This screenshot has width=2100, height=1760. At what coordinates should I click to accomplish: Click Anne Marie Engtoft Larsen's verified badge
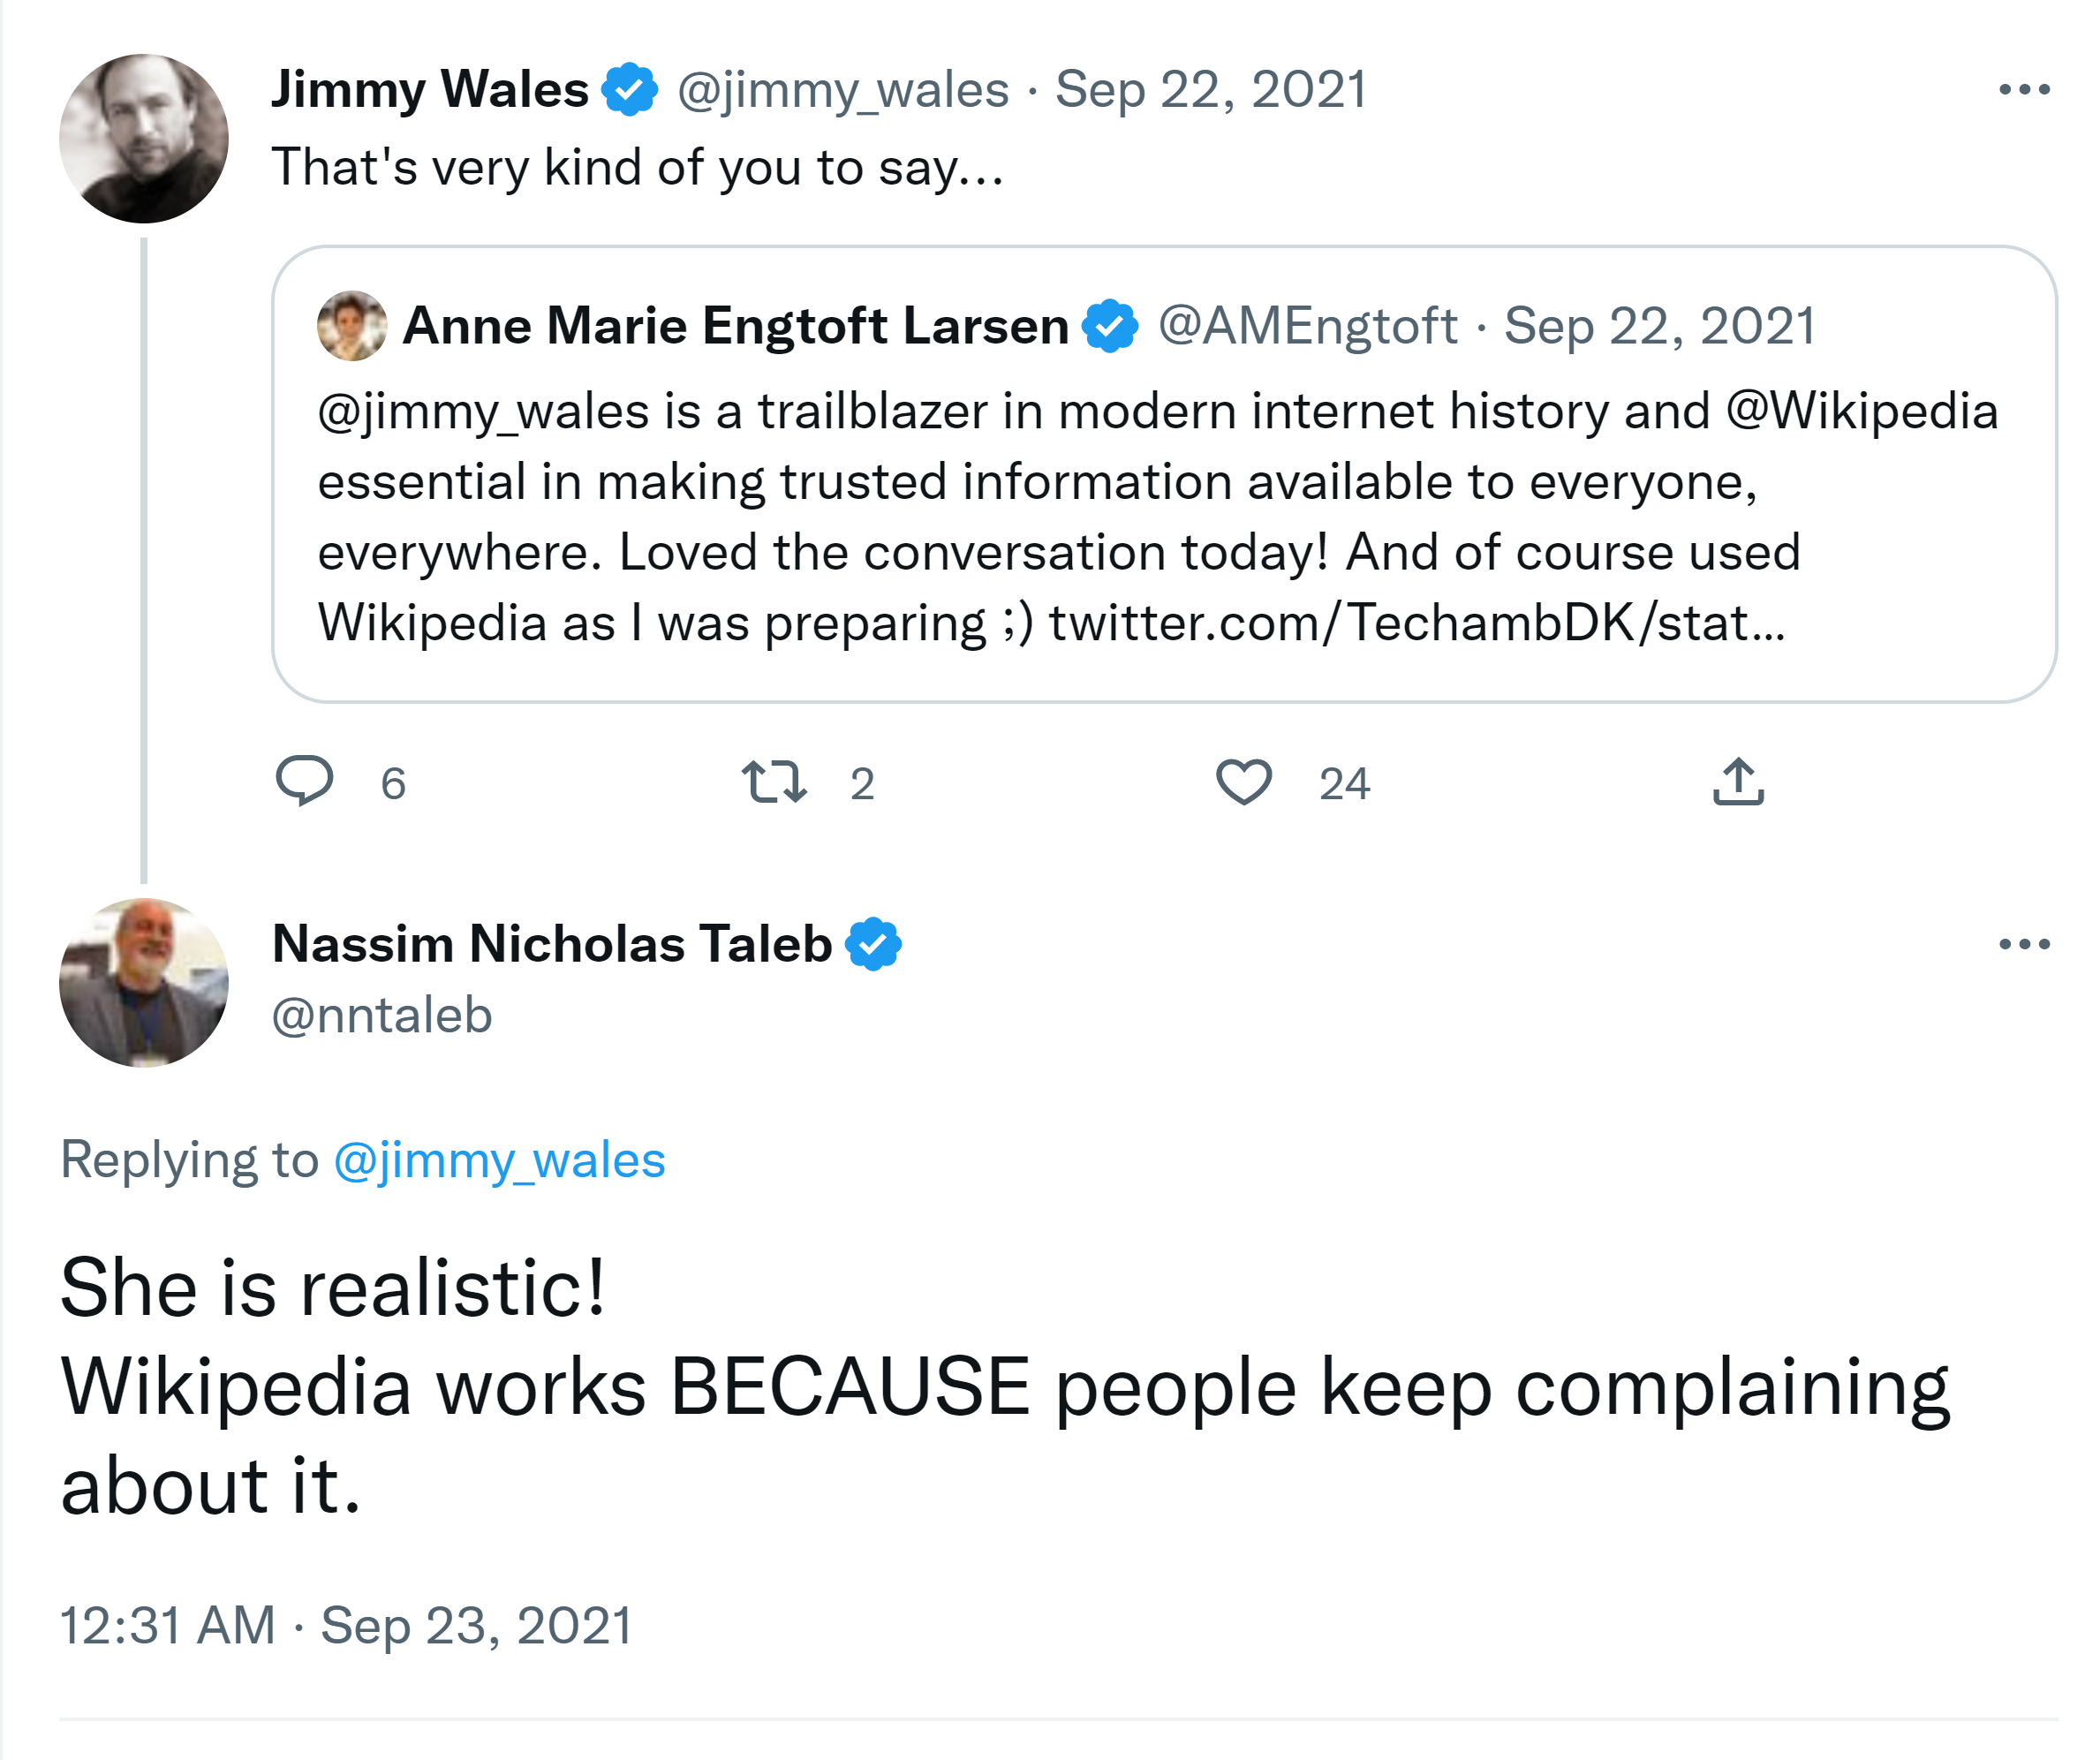coord(1110,326)
